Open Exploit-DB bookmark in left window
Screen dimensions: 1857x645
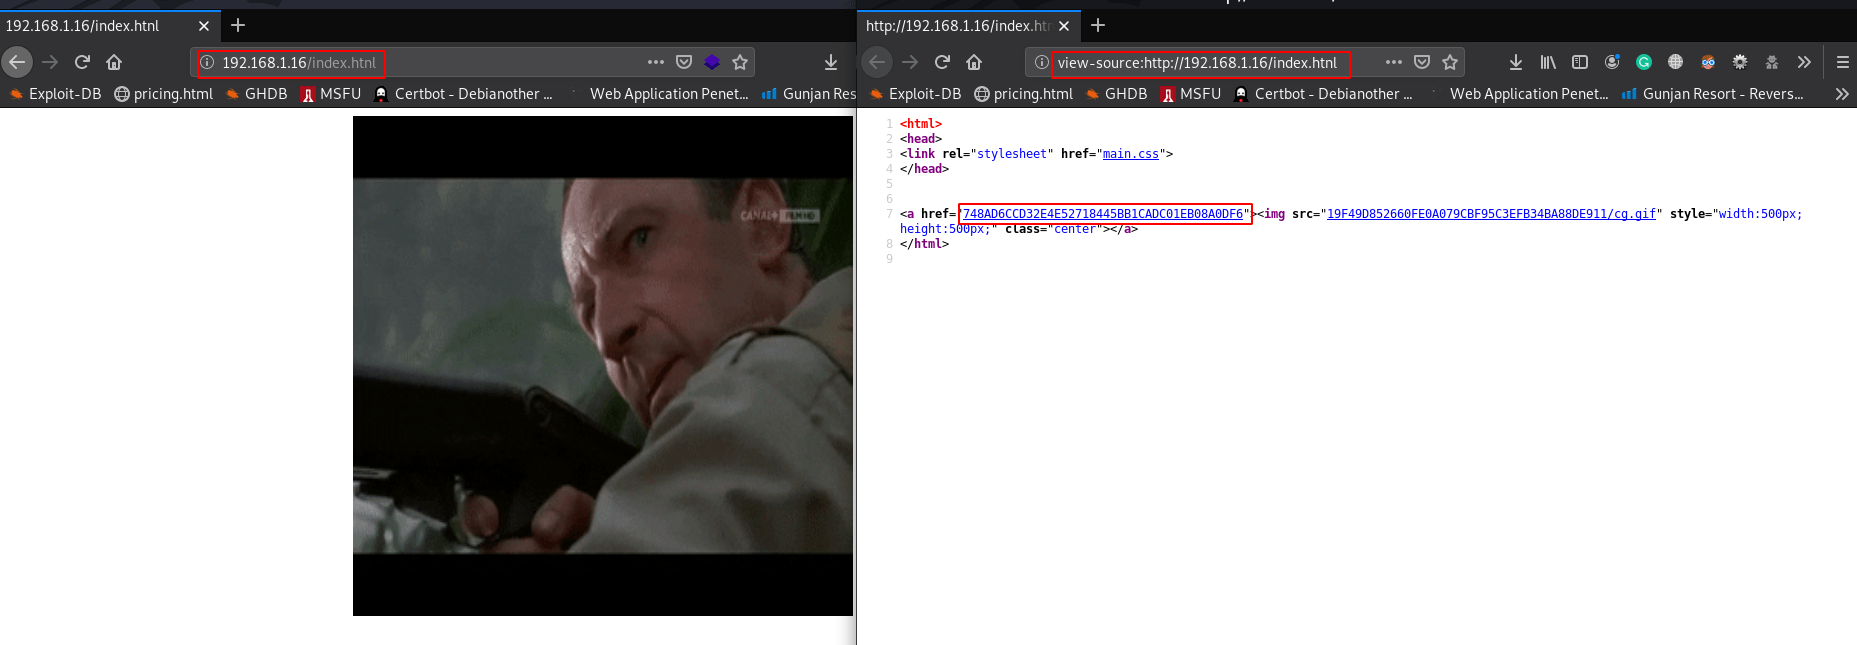point(55,94)
